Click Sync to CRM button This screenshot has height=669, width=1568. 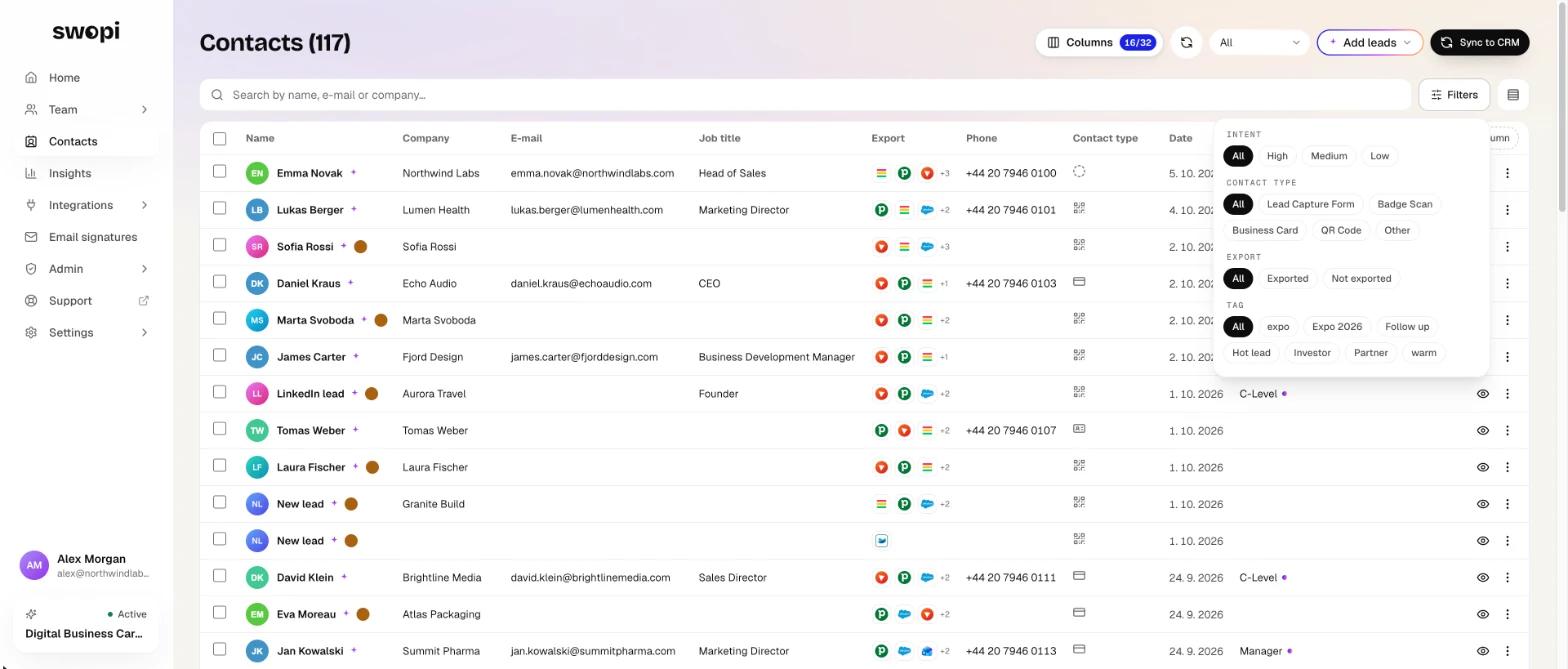click(1479, 42)
